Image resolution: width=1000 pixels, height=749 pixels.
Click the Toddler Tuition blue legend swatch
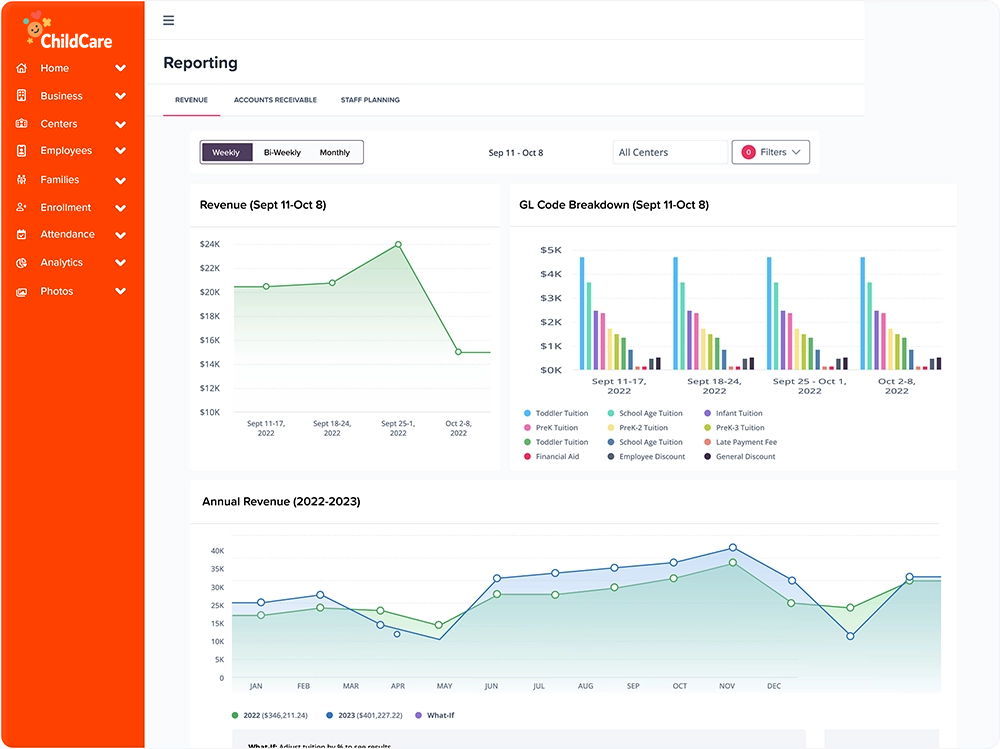coord(527,413)
